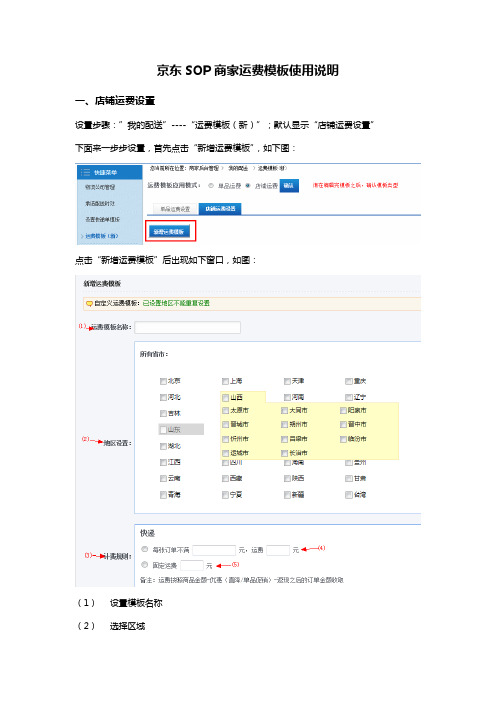Tick the highlighted 山东 checkbox

163,430
